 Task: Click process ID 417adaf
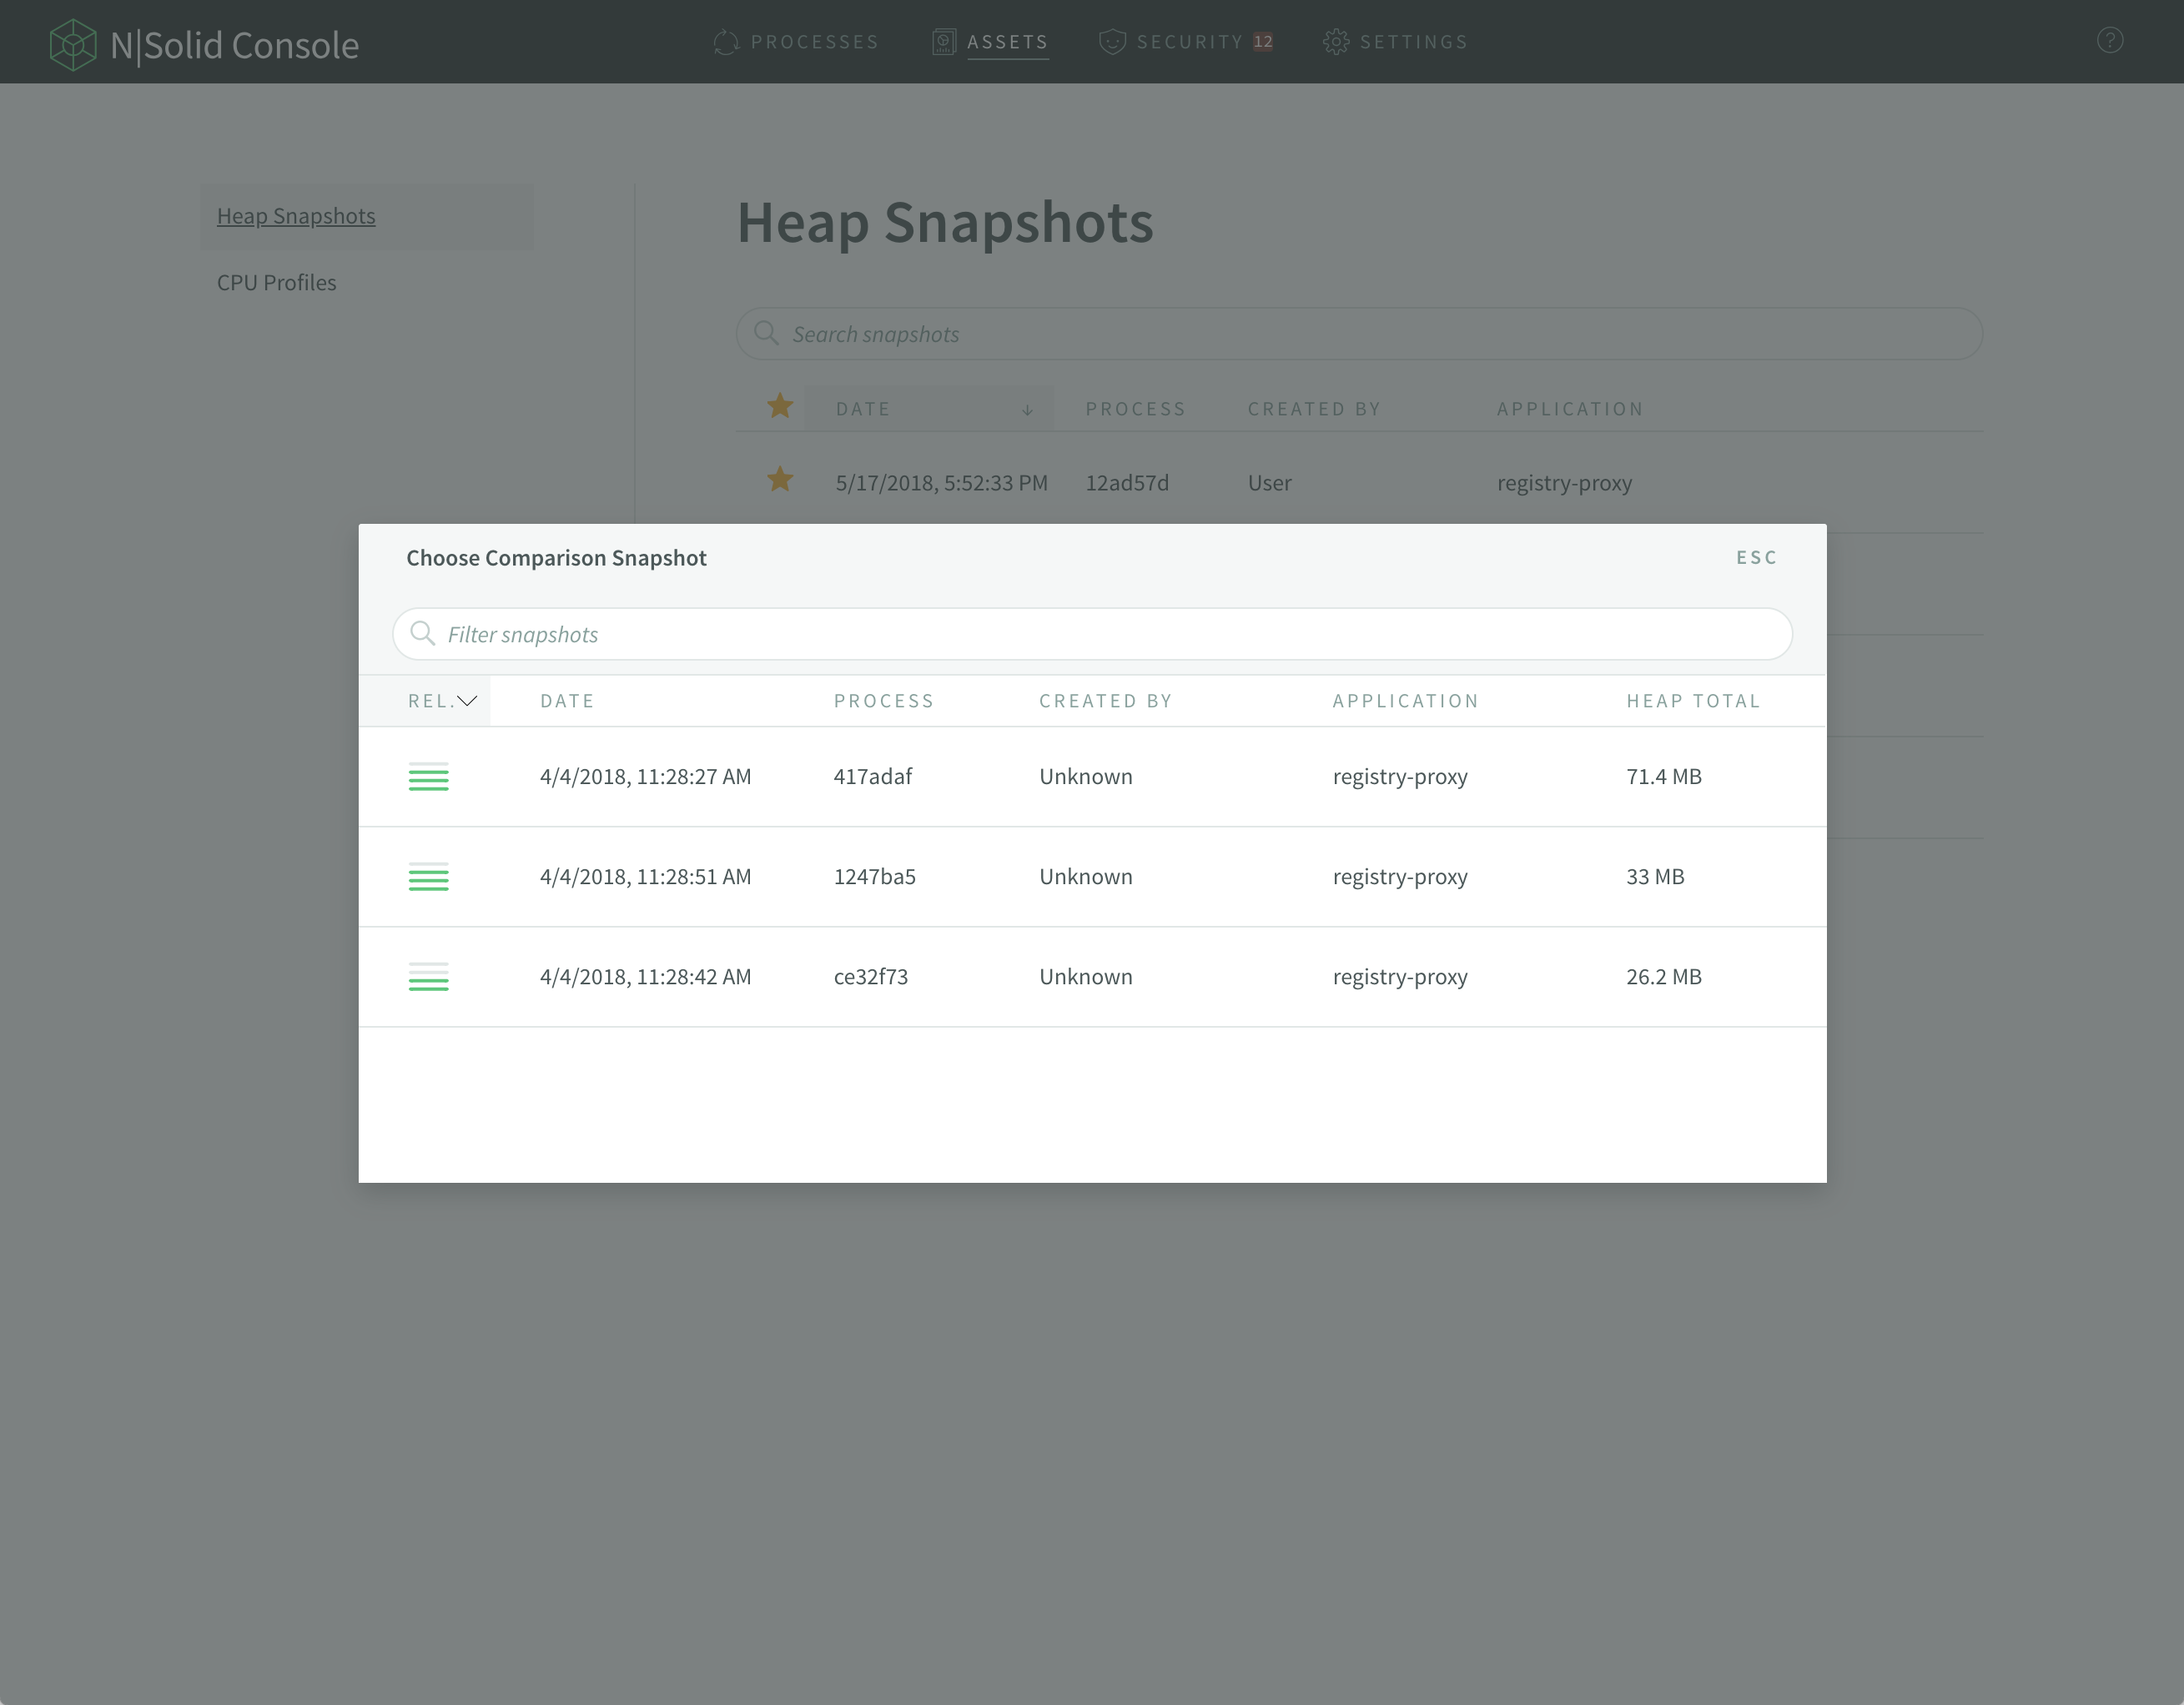point(873,777)
